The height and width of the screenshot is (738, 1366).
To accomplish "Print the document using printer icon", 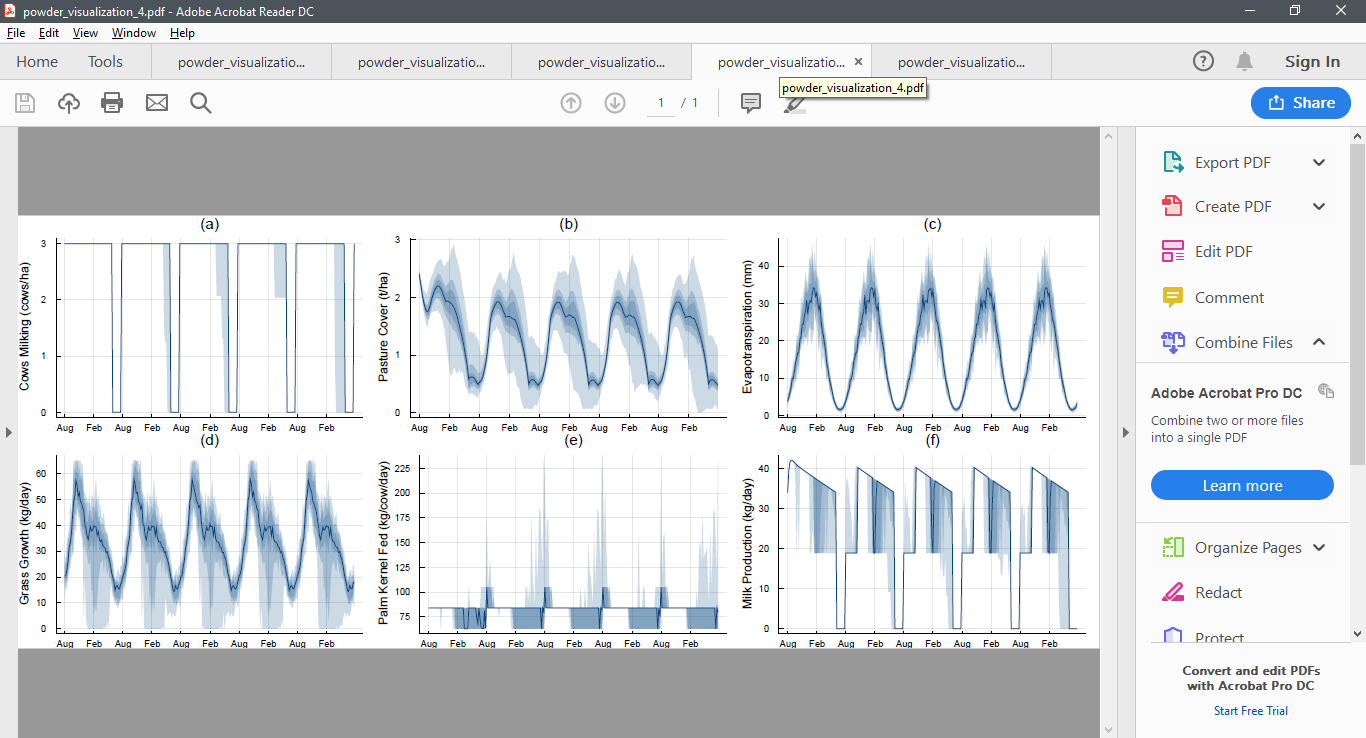I will [x=112, y=103].
